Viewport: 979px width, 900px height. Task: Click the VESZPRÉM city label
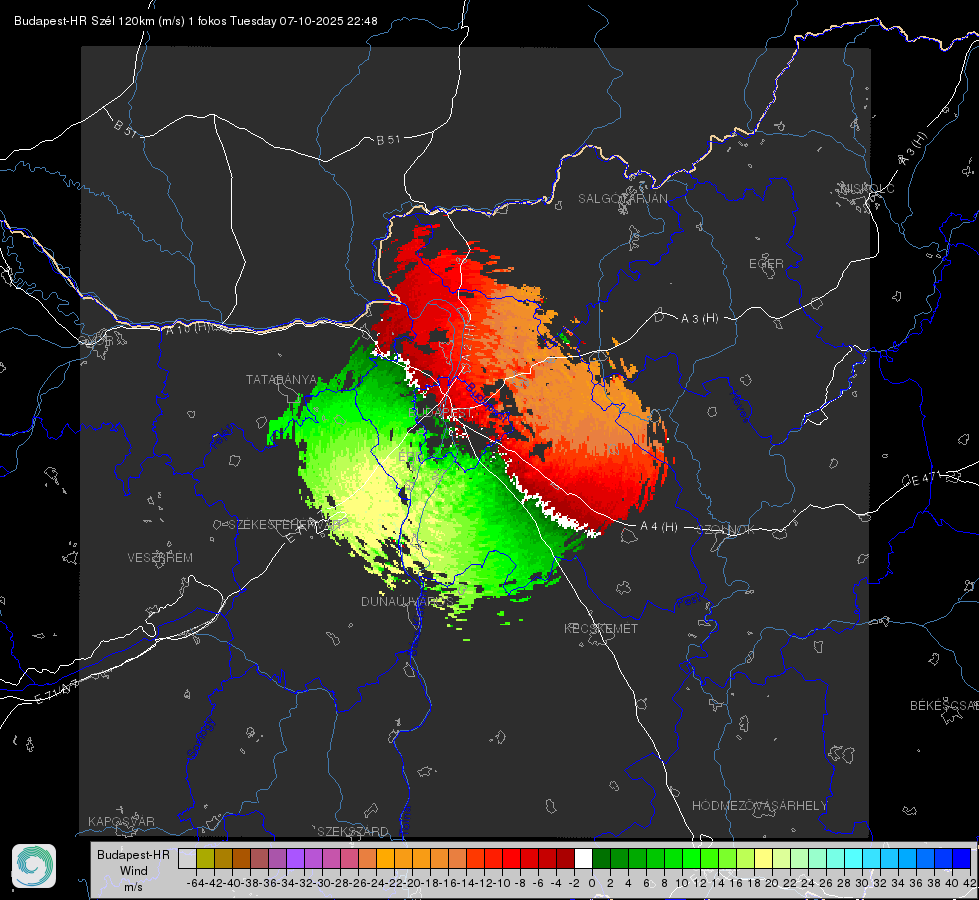[160, 558]
